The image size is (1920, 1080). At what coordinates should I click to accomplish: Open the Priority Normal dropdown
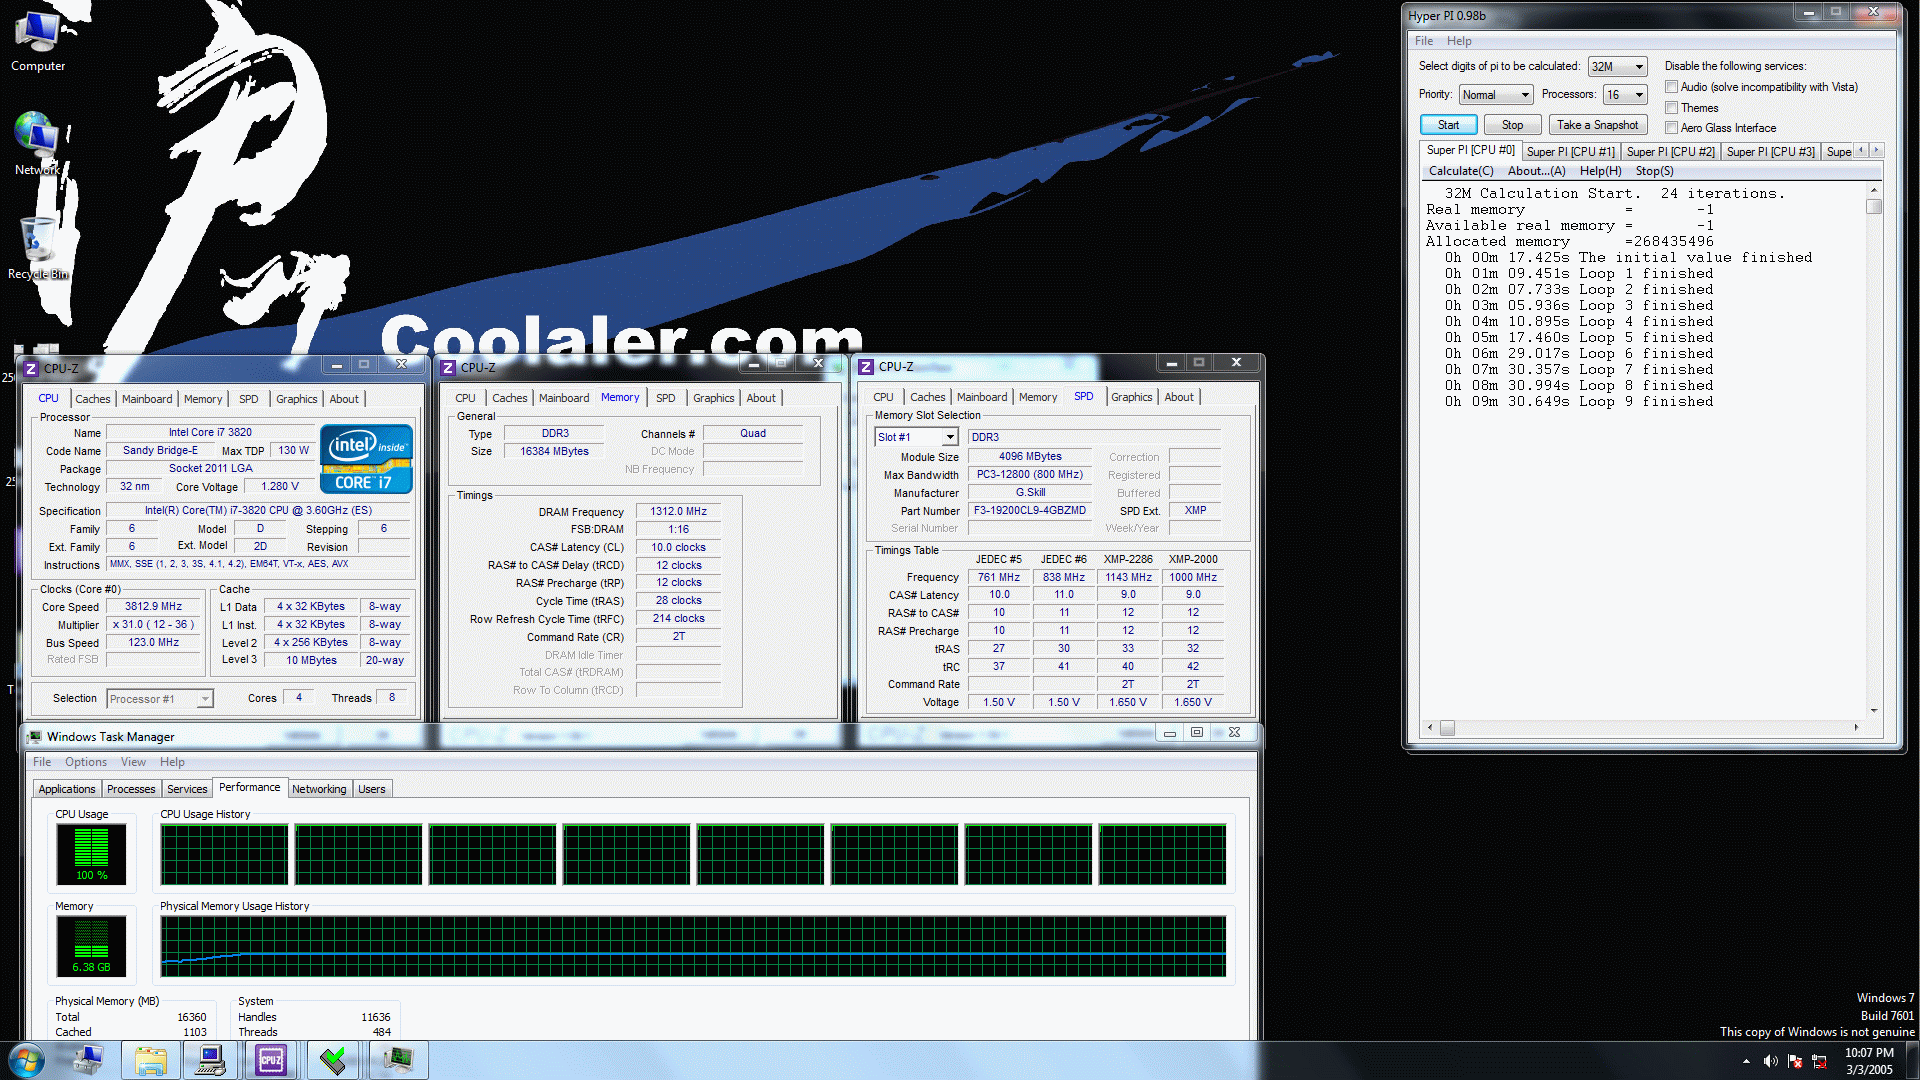point(1495,95)
